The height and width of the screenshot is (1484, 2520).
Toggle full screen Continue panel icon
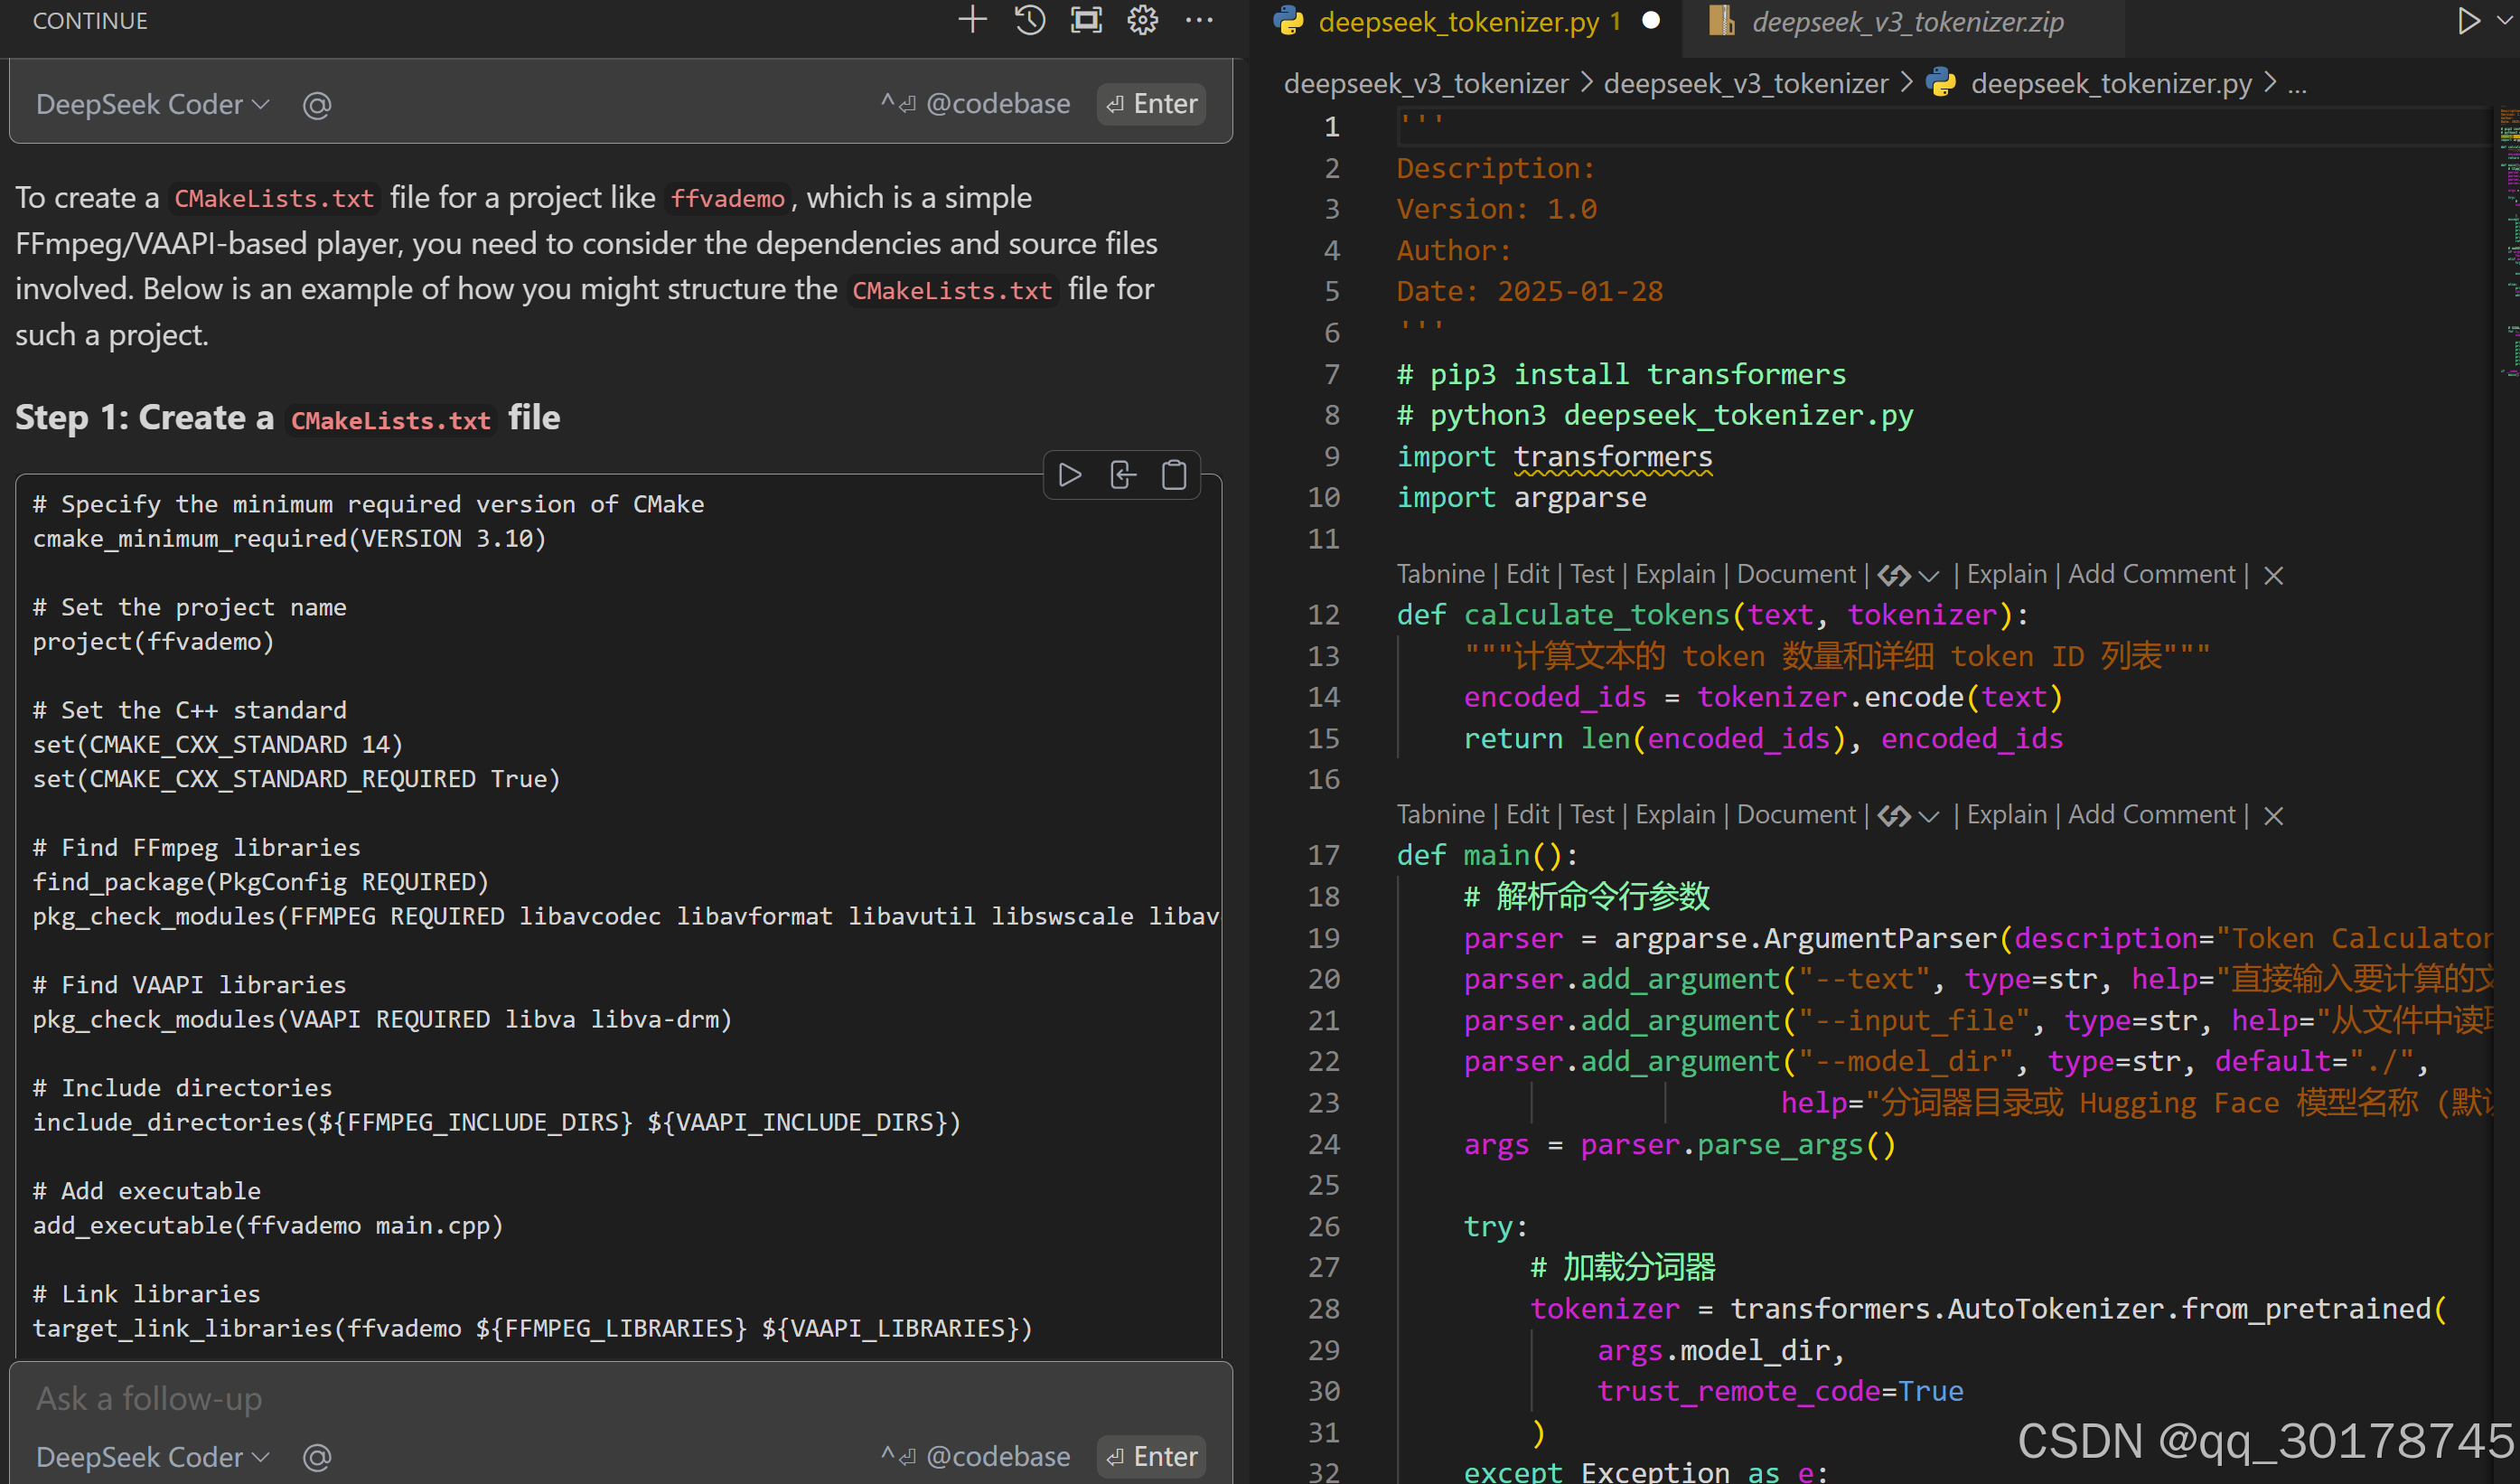(1086, 20)
